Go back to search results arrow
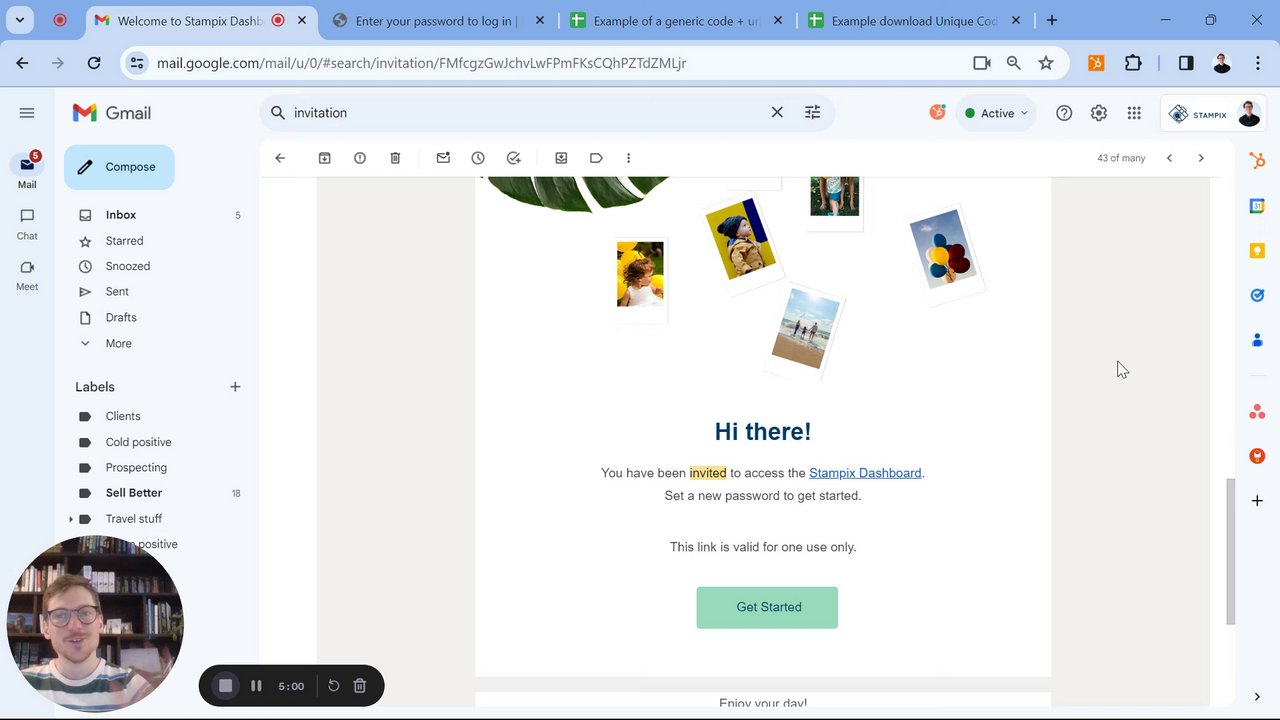1280x720 pixels. 280,158
